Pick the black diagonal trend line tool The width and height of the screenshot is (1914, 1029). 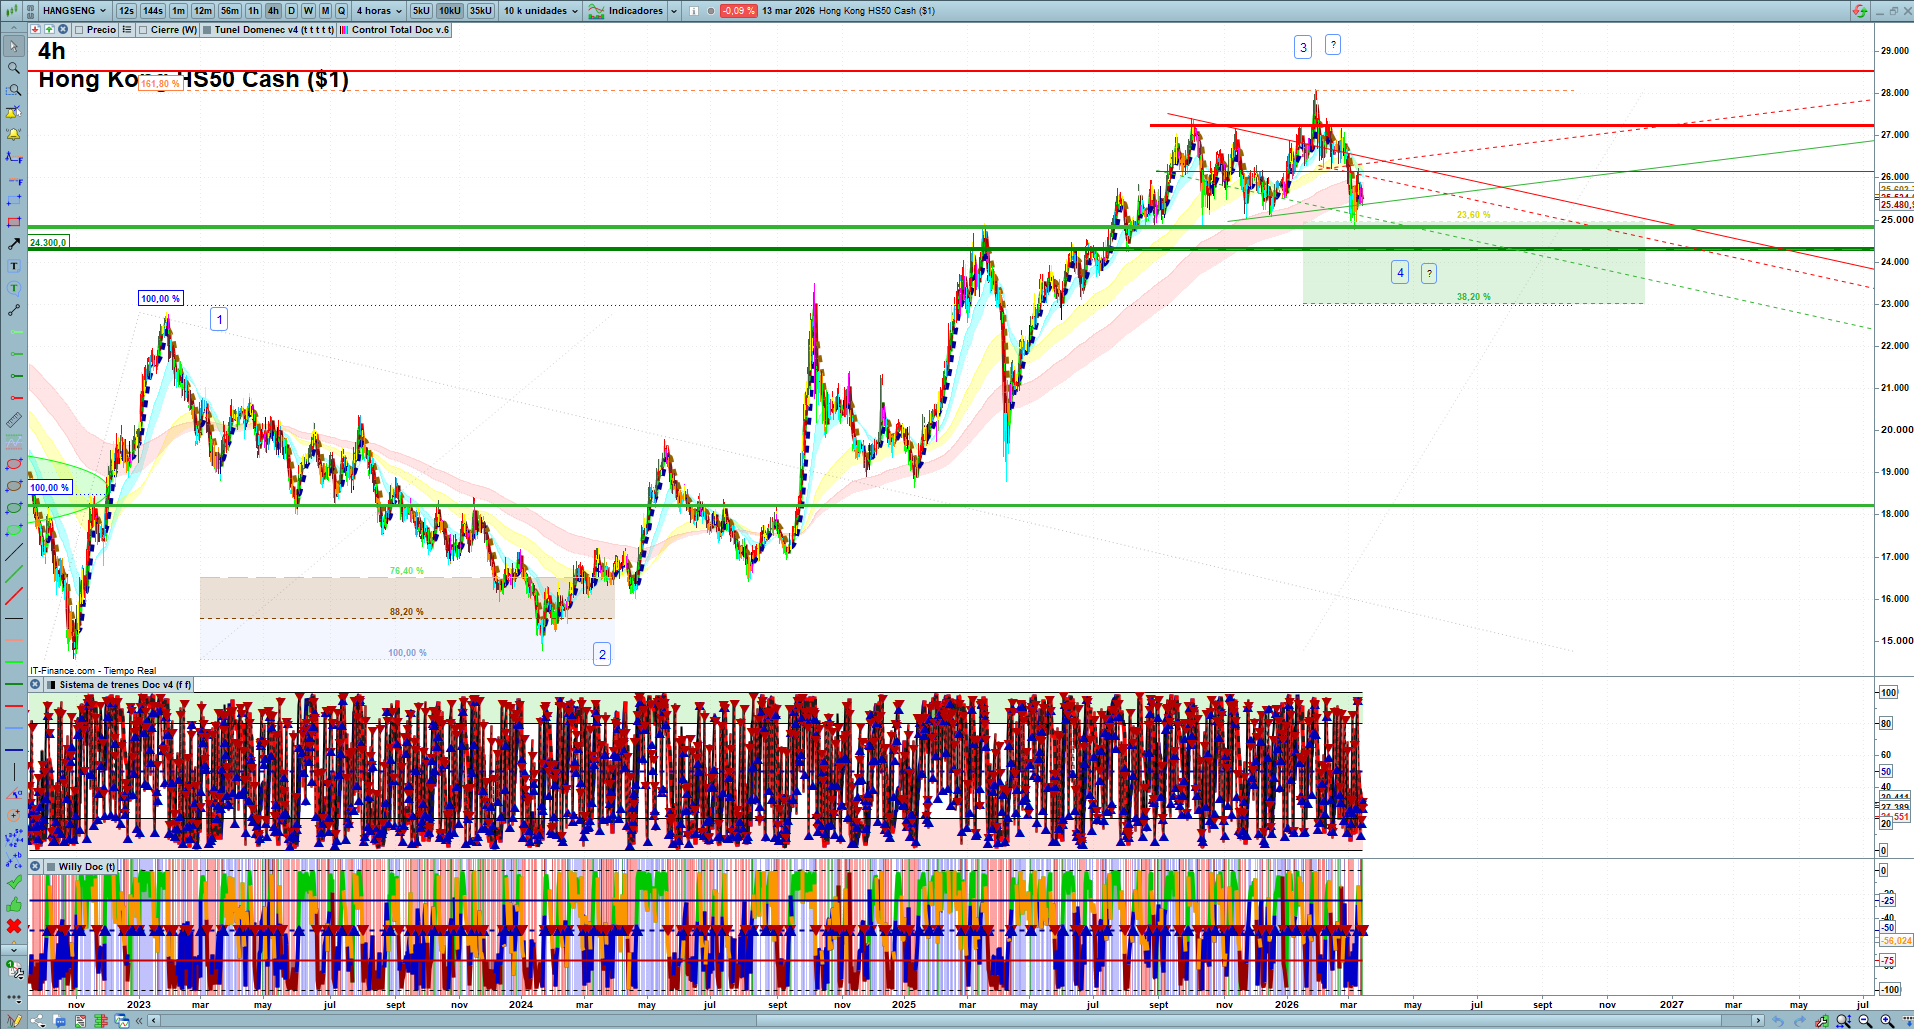click(14, 552)
